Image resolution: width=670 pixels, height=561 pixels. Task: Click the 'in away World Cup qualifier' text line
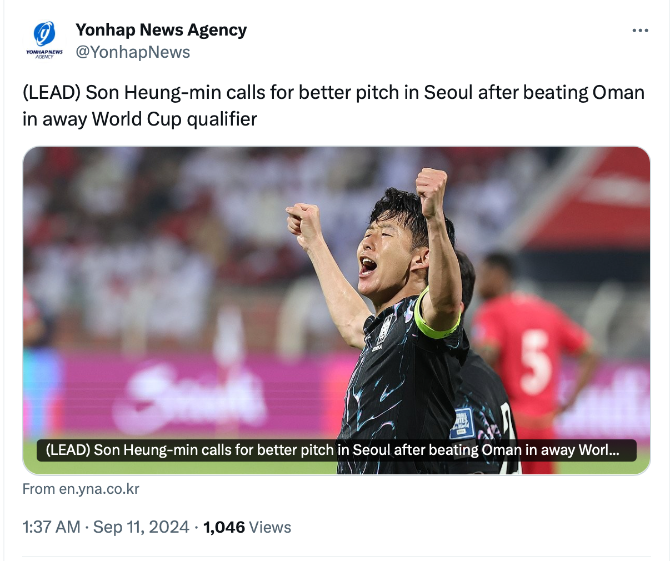139,118
